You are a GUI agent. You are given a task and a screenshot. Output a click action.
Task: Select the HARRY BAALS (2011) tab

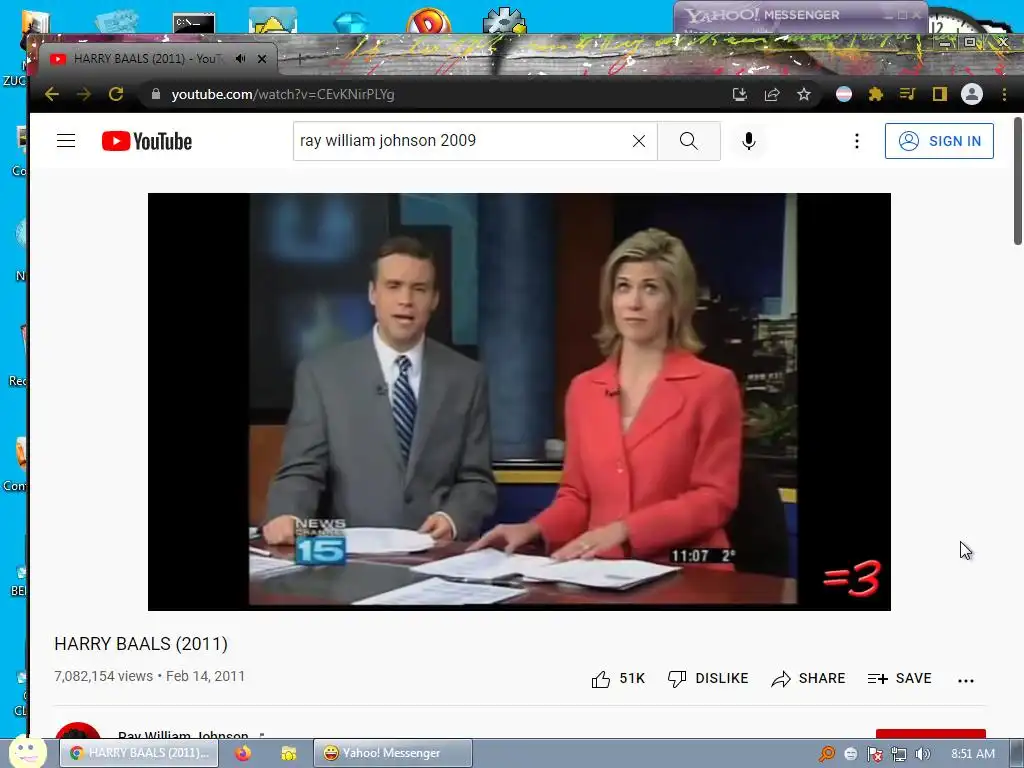pos(146,59)
